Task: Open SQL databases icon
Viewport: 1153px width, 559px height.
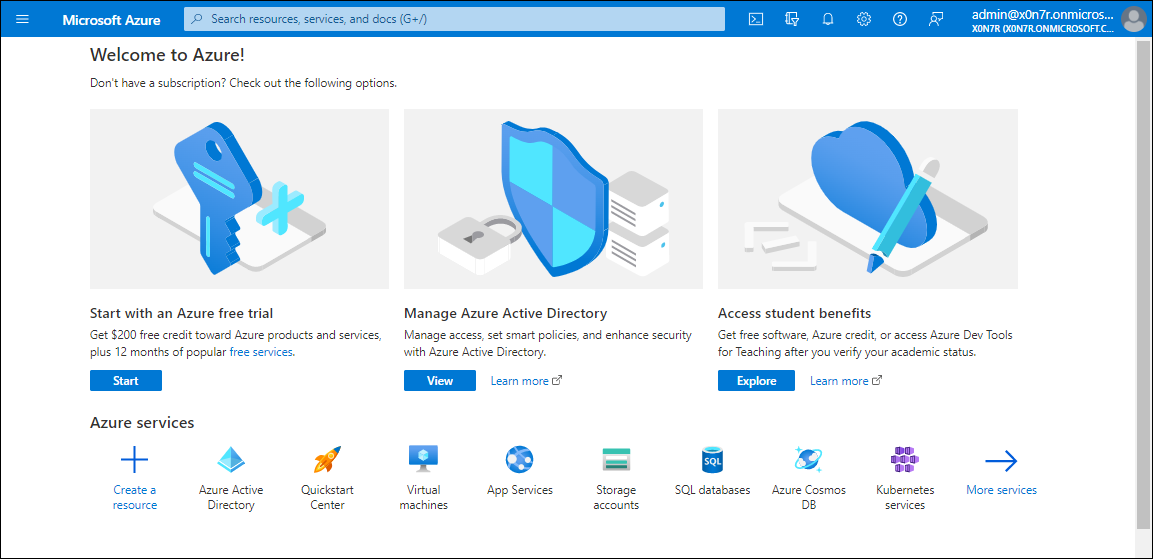Action: pyautogui.click(x=713, y=460)
